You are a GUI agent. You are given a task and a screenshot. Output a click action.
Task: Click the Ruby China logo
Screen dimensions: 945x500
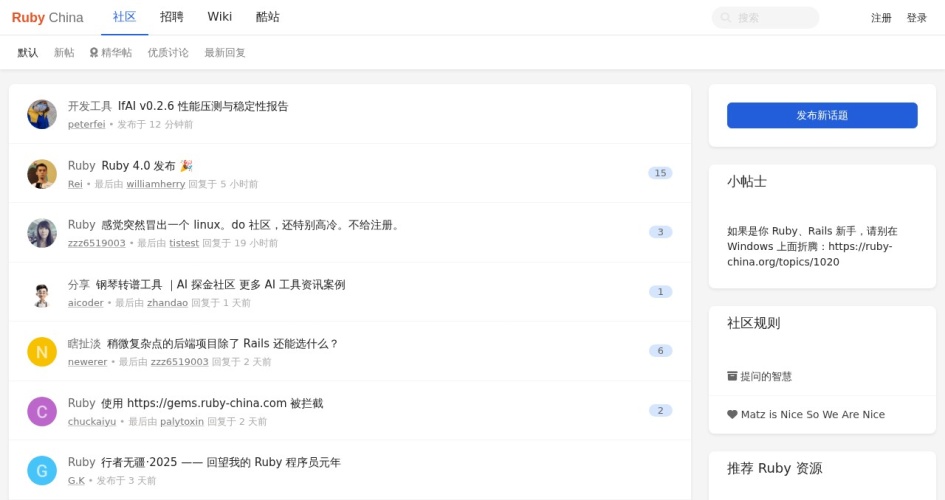[47, 17]
